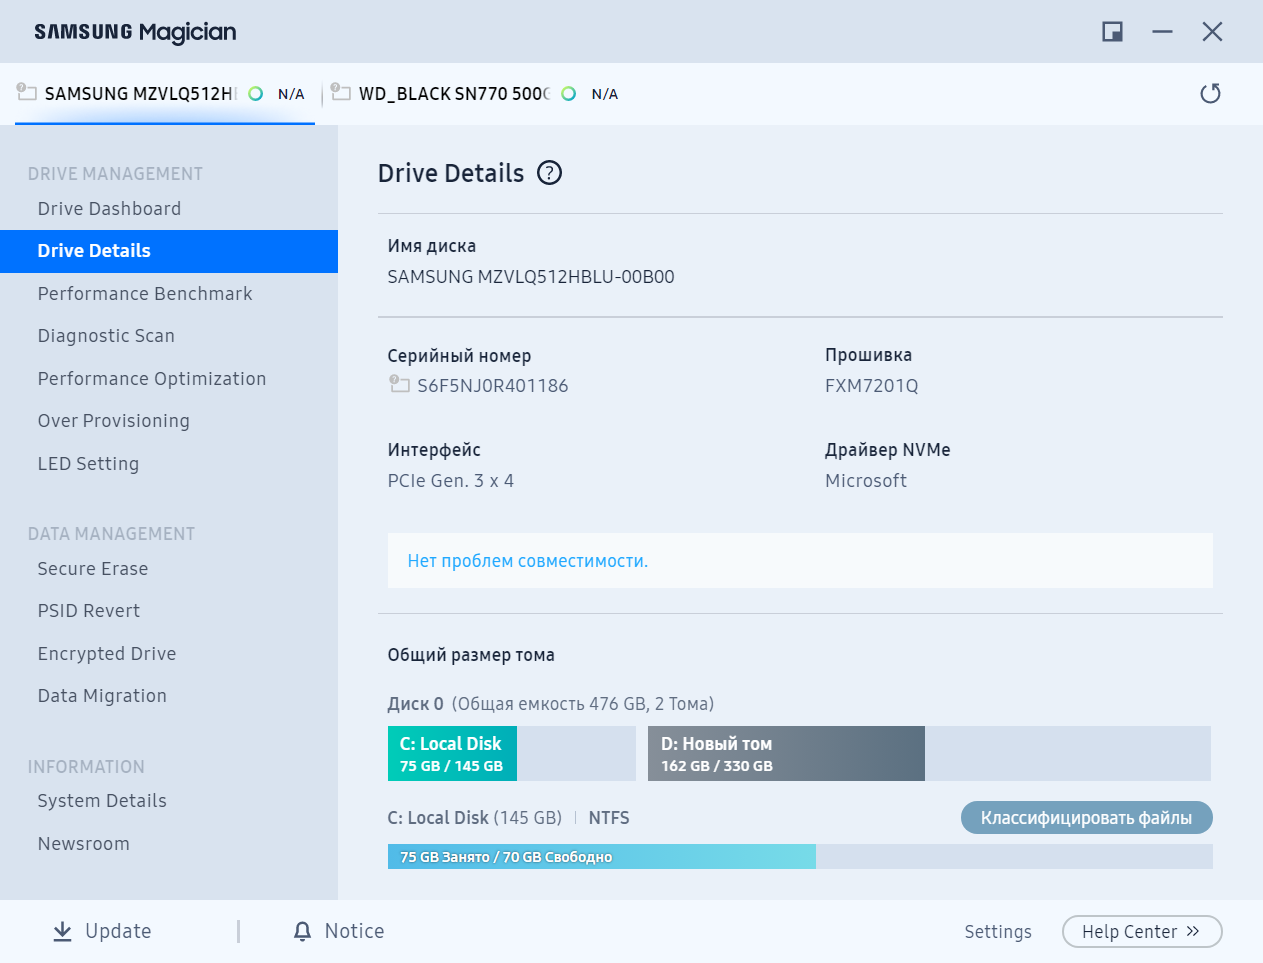The width and height of the screenshot is (1263, 963).
Task: Open the Settings link
Action: point(997,932)
